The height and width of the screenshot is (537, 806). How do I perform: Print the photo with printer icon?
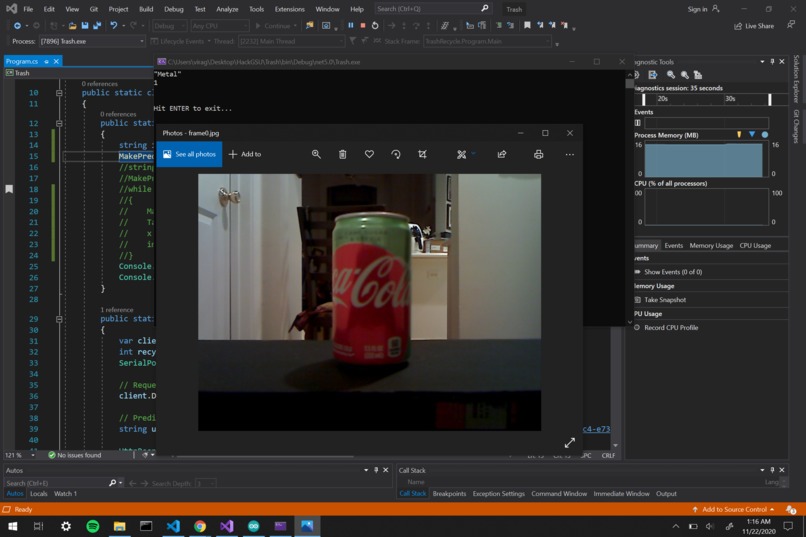tap(538, 154)
